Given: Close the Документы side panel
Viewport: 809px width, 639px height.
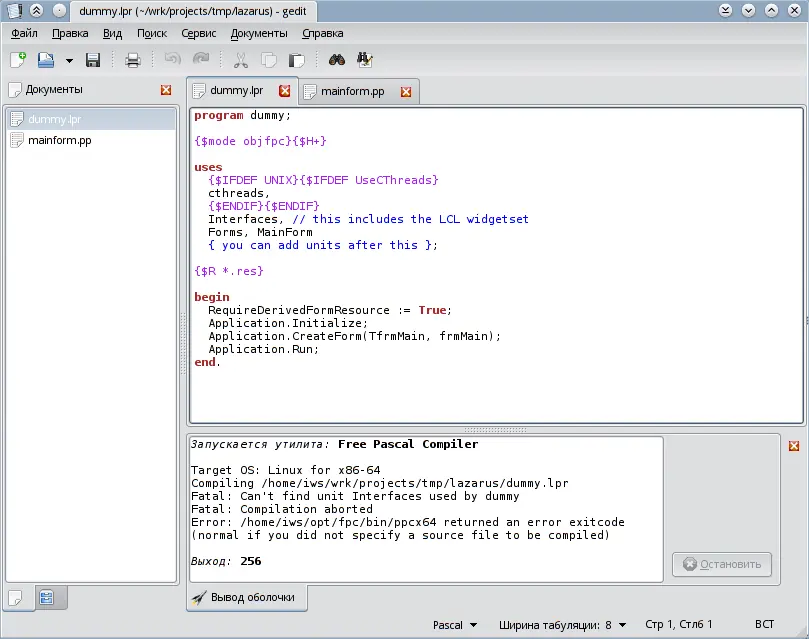Looking at the screenshot, I should pos(166,90).
